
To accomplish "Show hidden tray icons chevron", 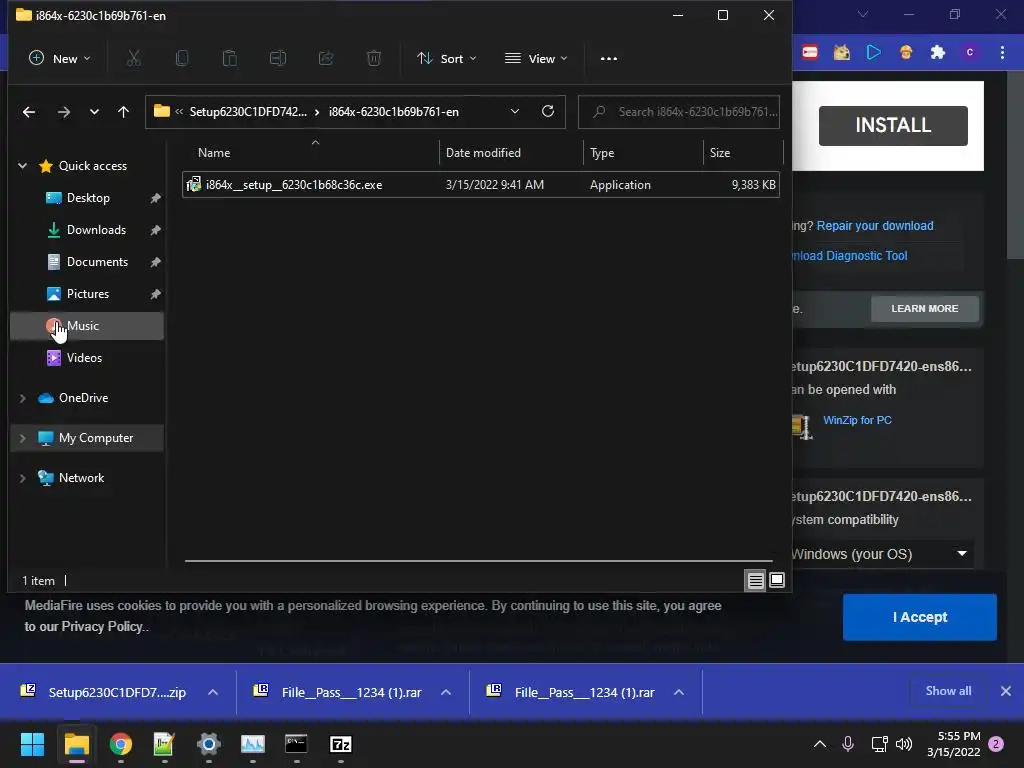I will click(820, 744).
